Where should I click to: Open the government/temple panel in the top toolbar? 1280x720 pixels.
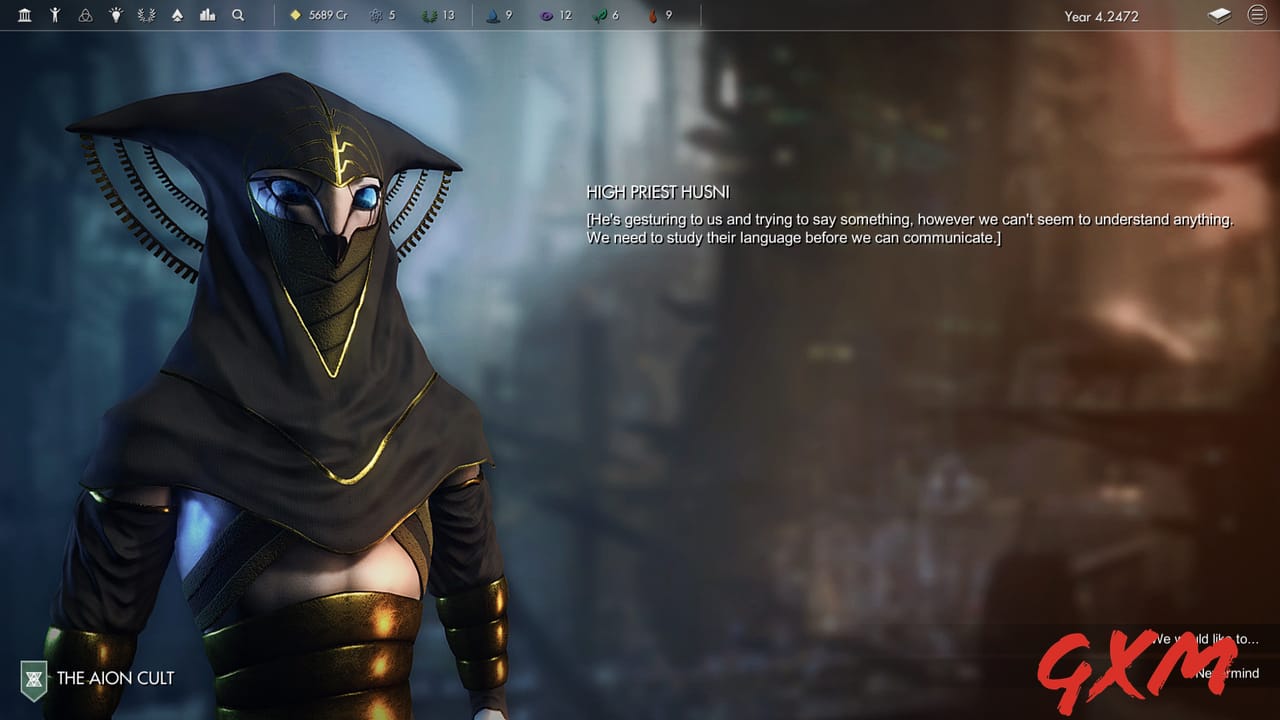click(24, 15)
